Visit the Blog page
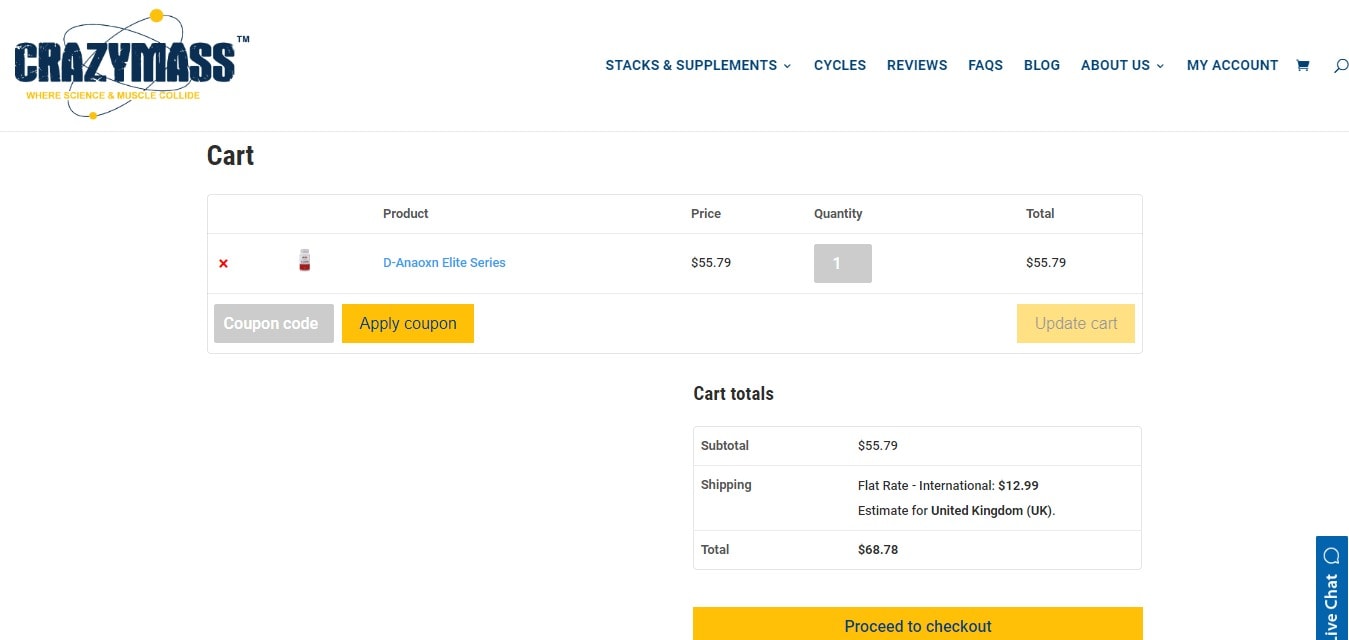Image resolution: width=1349 pixels, height=640 pixels. tap(1042, 65)
